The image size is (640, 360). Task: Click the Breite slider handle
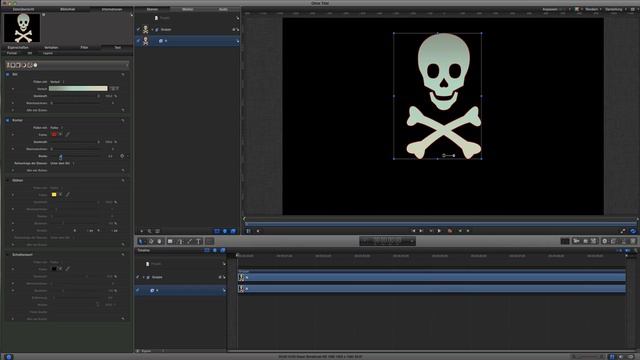point(61,156)
